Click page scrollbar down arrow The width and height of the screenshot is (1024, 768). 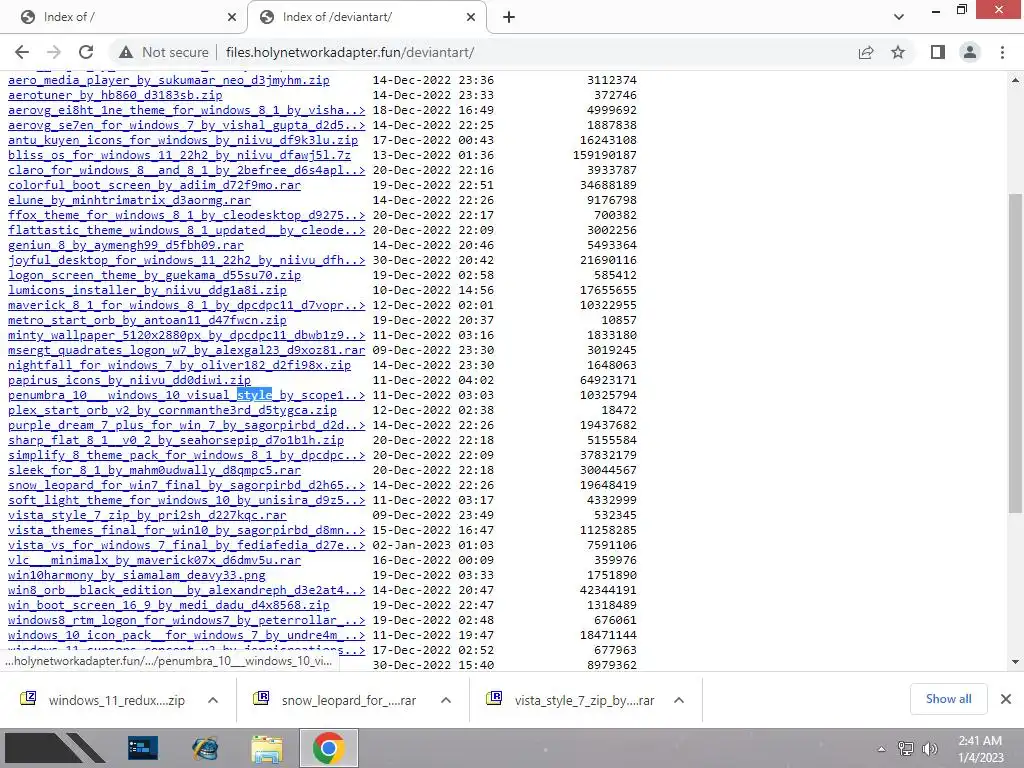point(1015,662)
